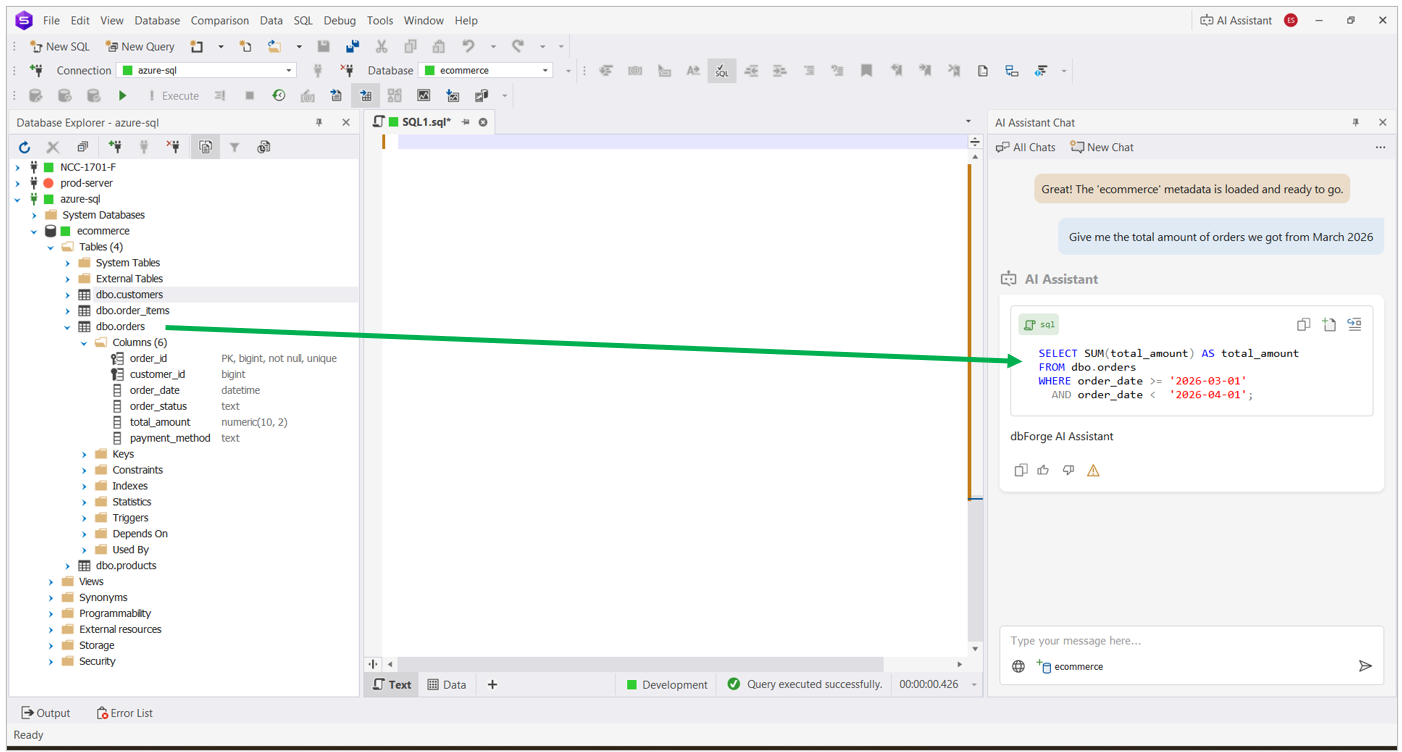Select the Programmability folder
The width and height of the screenshot is (1402, 752).
115,614
